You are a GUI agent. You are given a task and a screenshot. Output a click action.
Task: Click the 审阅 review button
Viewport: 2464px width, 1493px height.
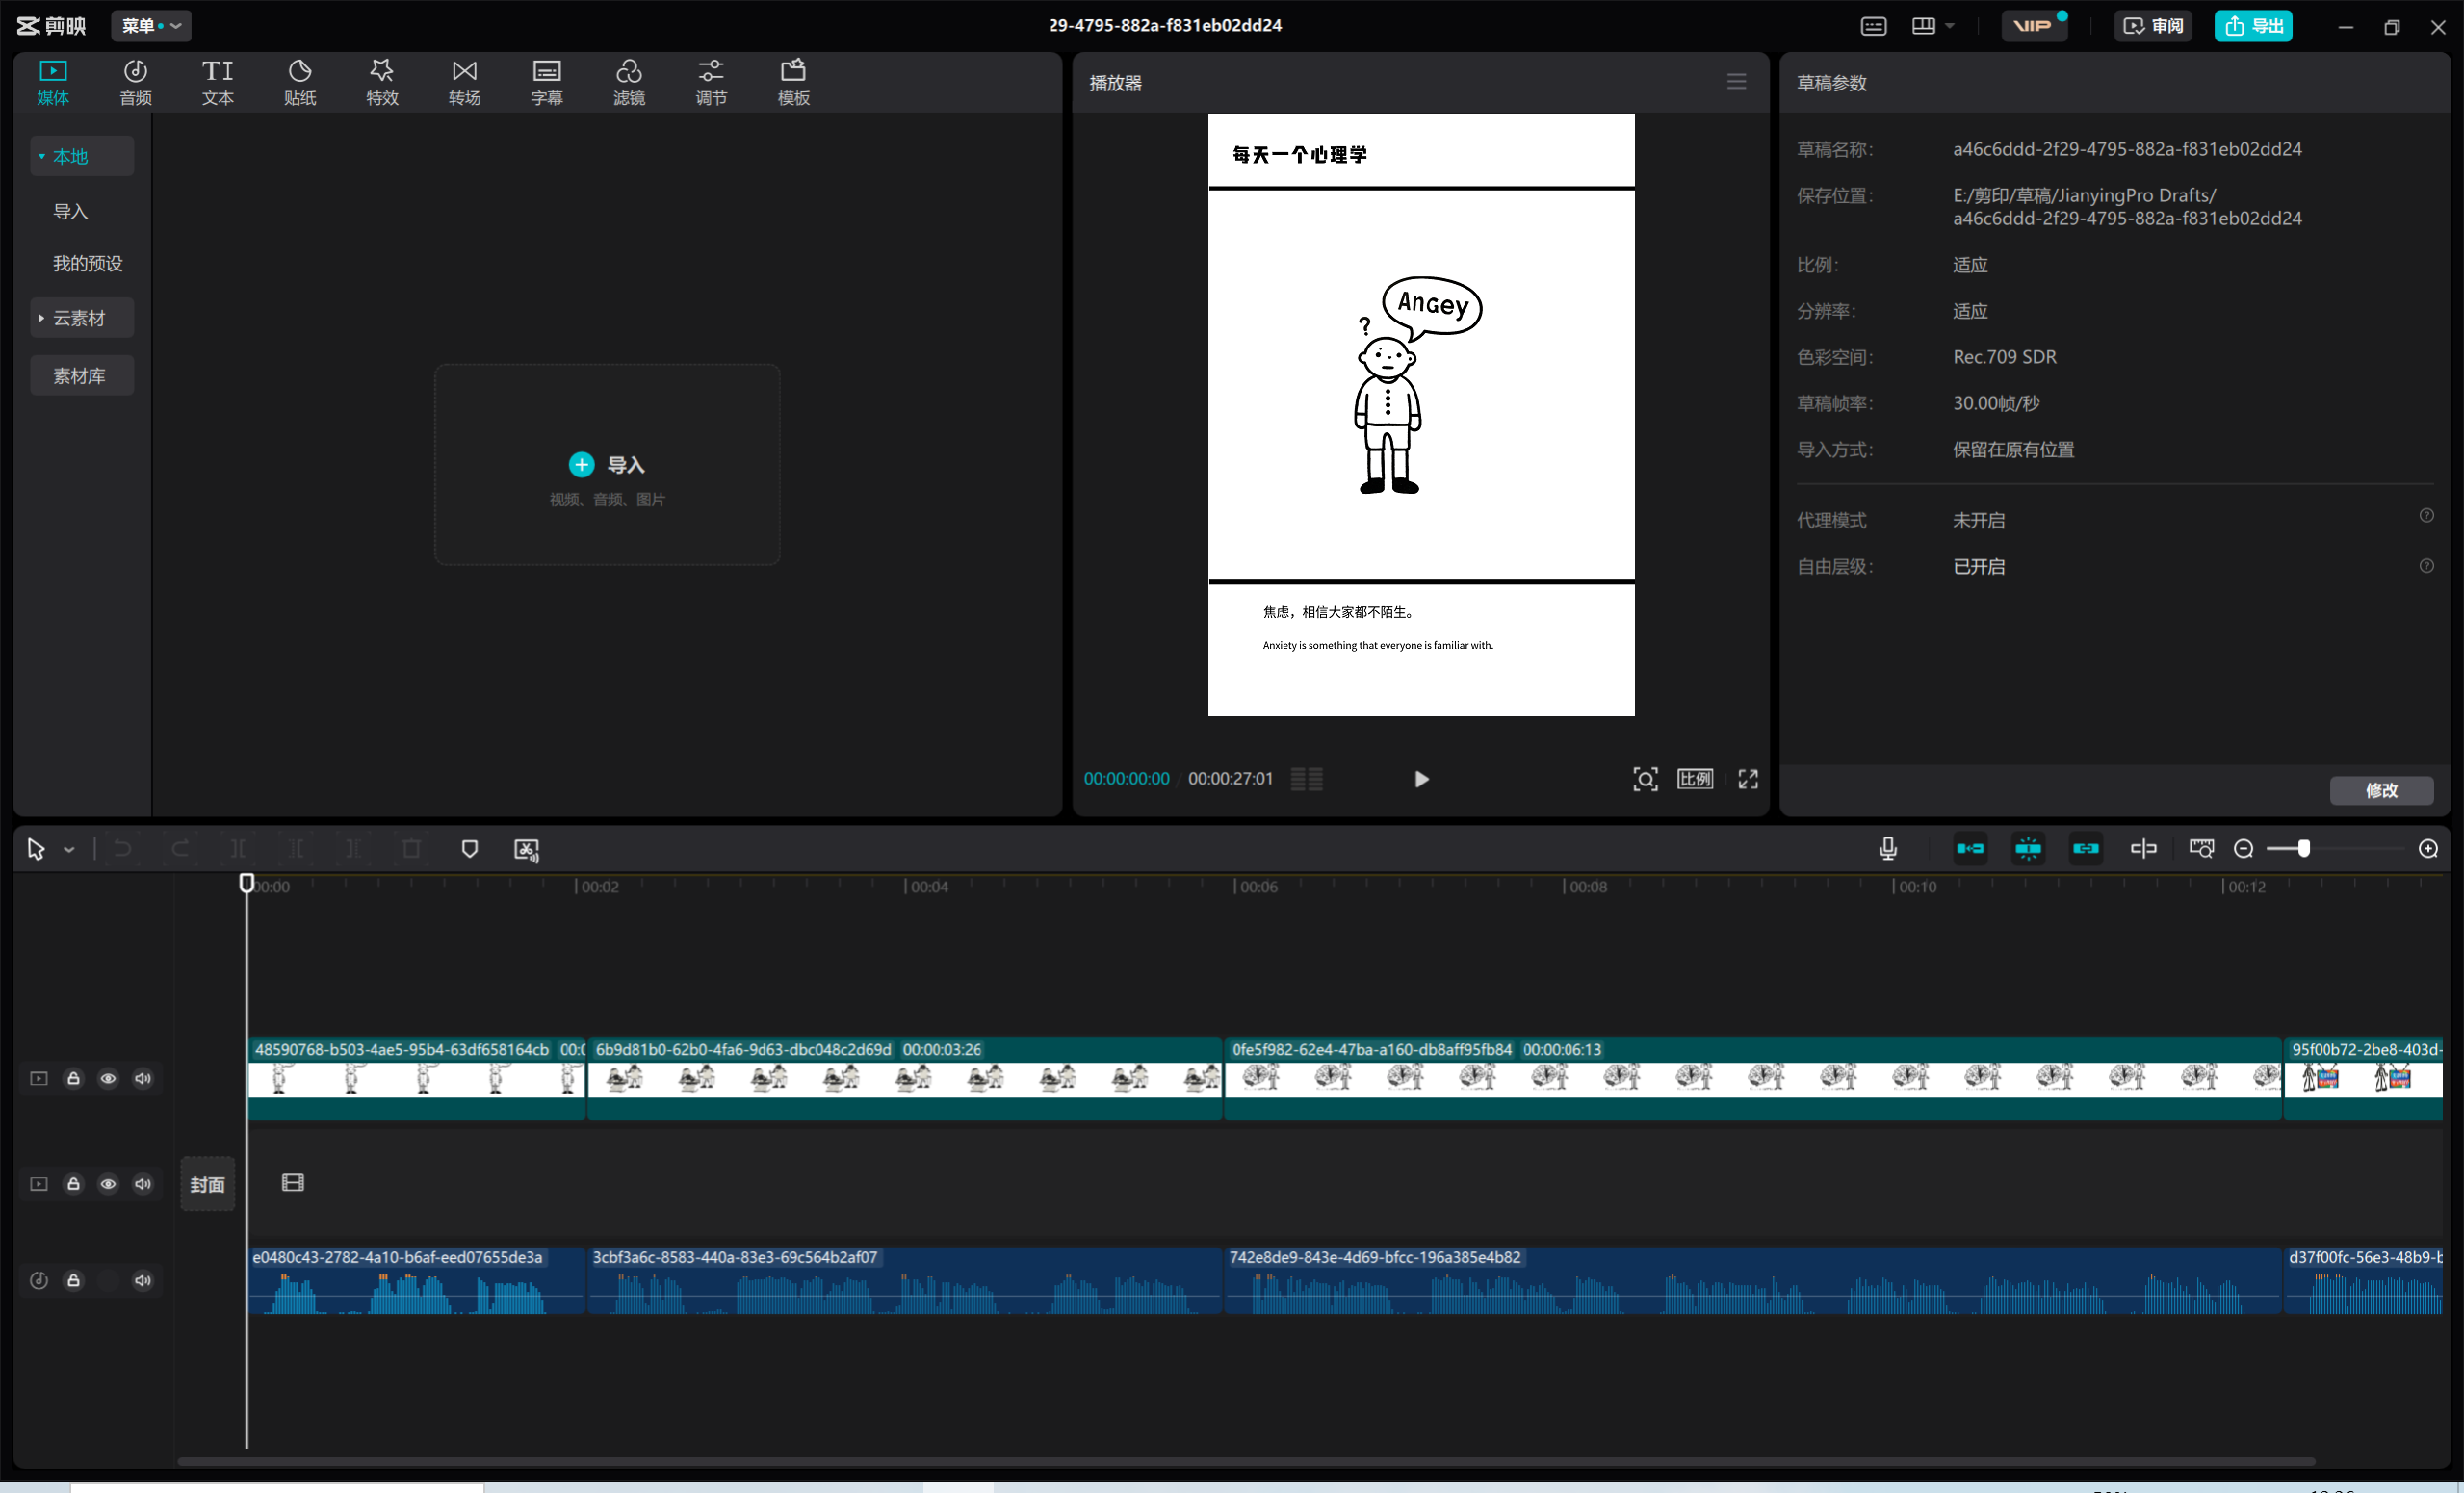[x=2153, y=26]
